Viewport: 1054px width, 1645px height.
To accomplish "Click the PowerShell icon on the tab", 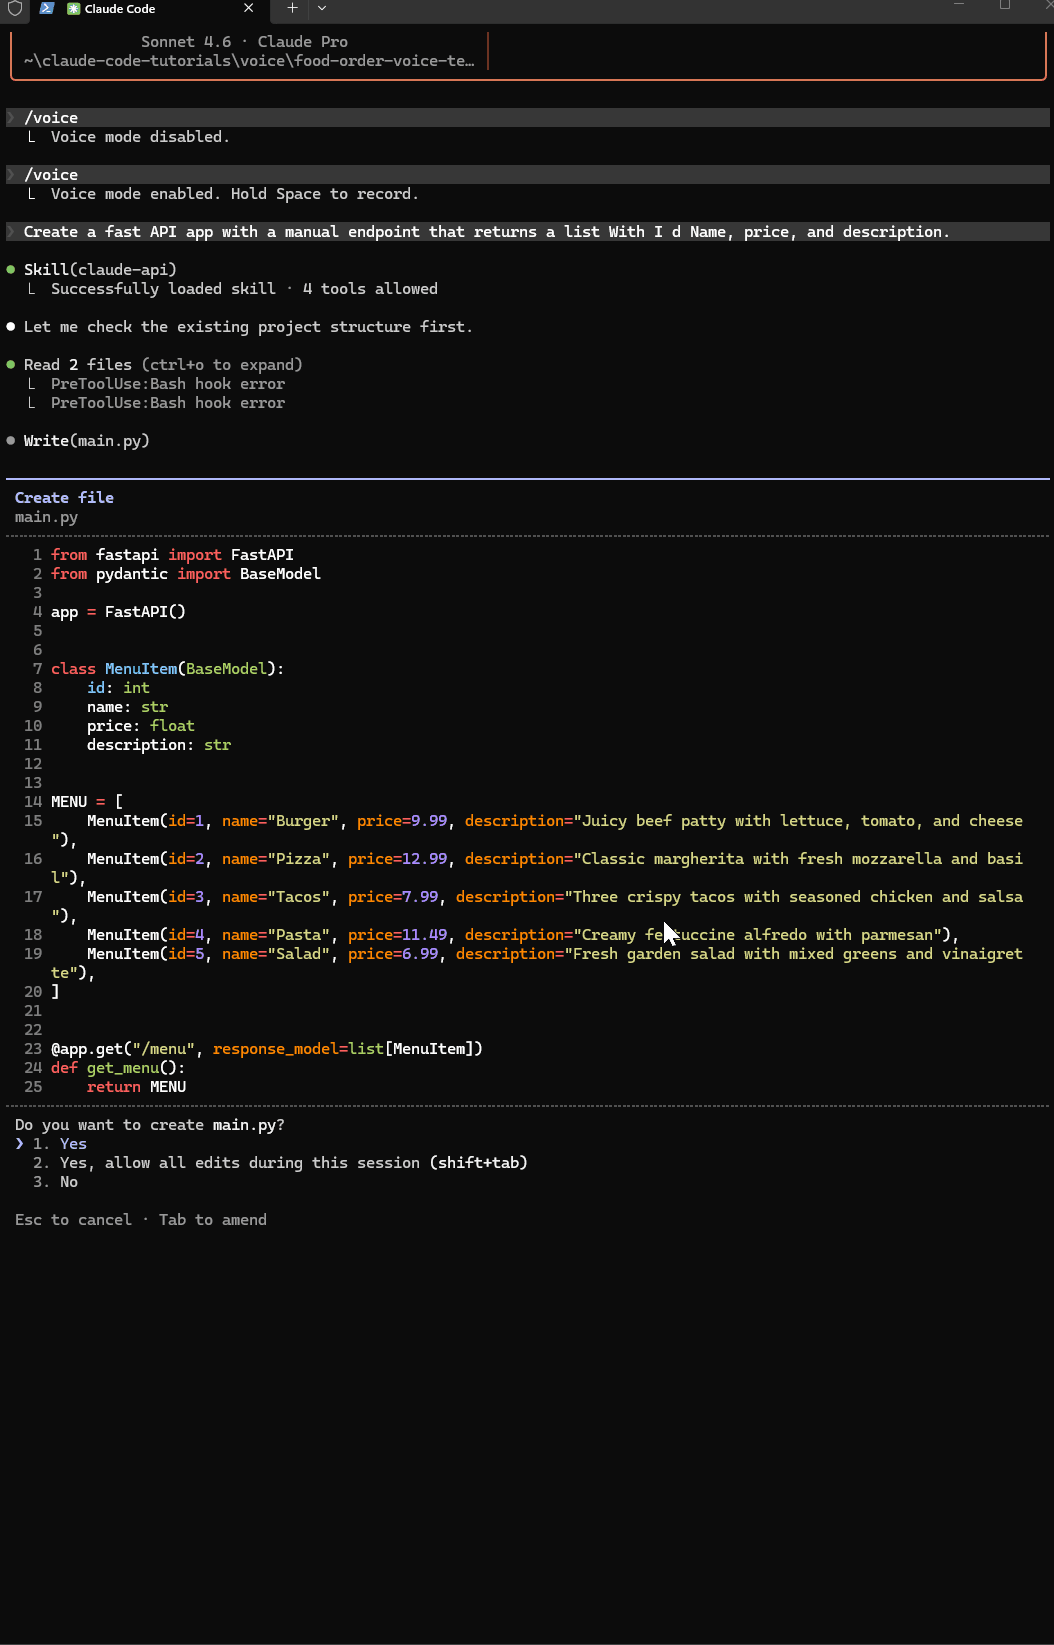I will [x=47, y=8].
